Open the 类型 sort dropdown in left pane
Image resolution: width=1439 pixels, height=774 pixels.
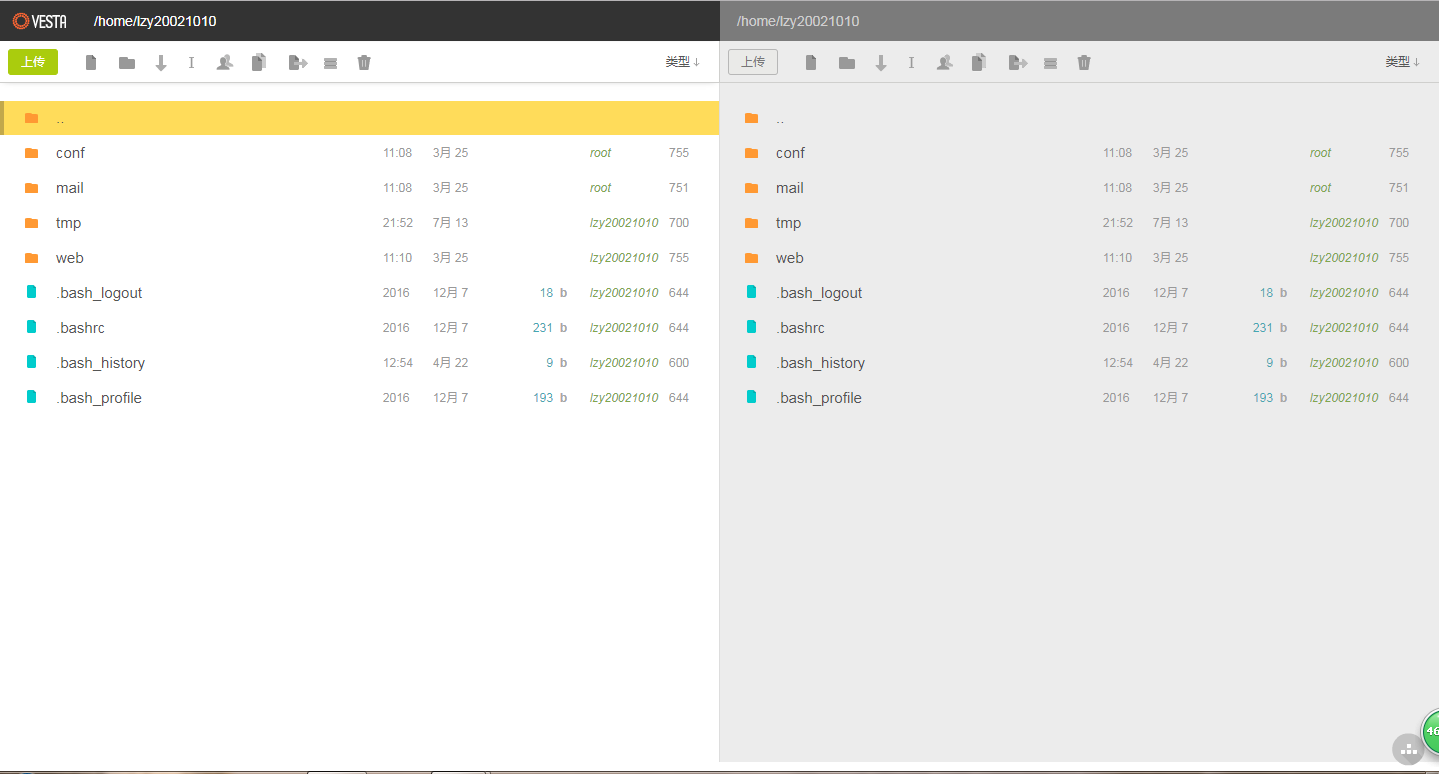click(x=682, y=62)
